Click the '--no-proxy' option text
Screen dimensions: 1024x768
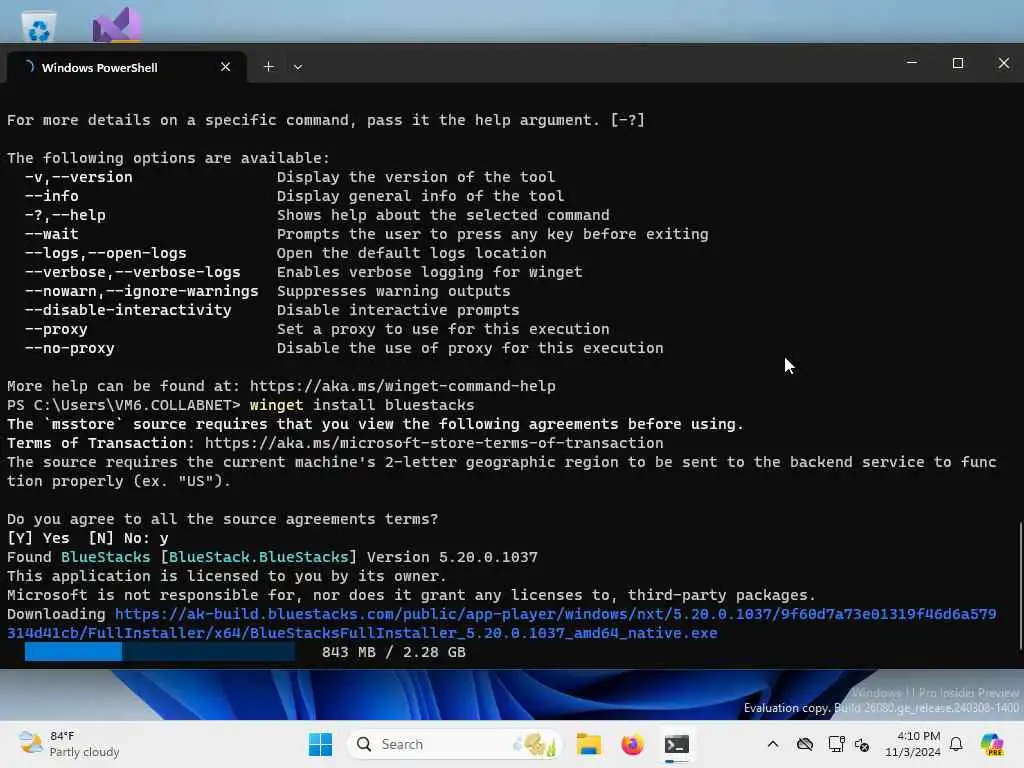click(70, 348)
